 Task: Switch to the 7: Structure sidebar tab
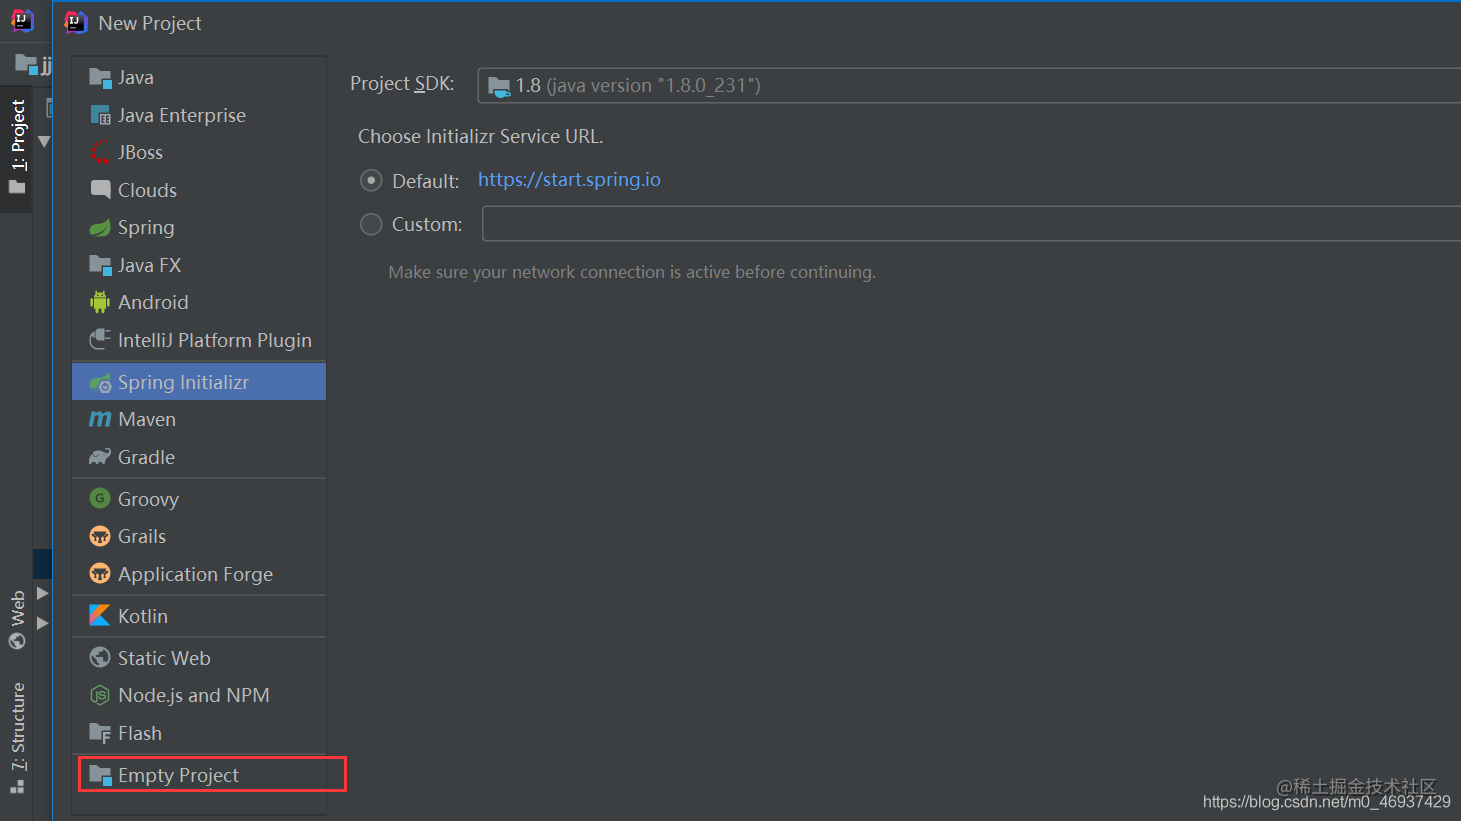(16, 727)
